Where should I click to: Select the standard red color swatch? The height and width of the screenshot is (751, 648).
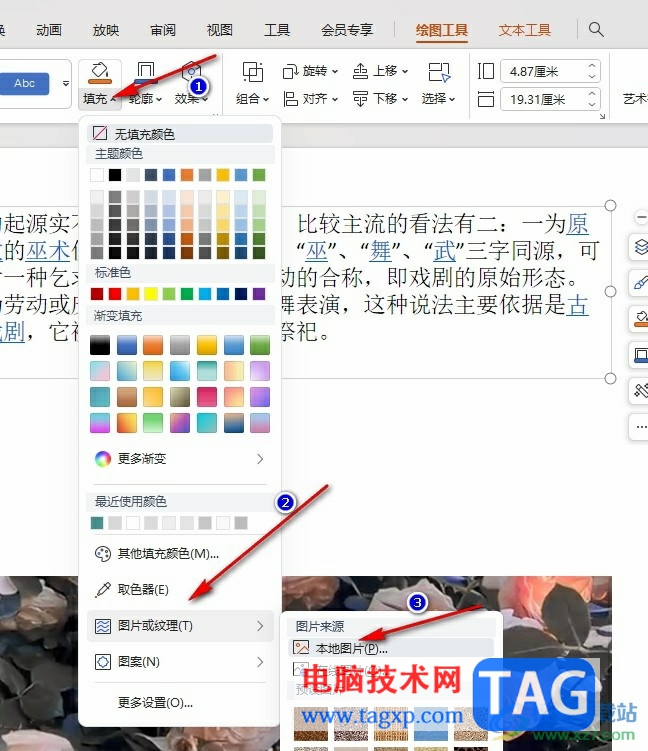115,294
